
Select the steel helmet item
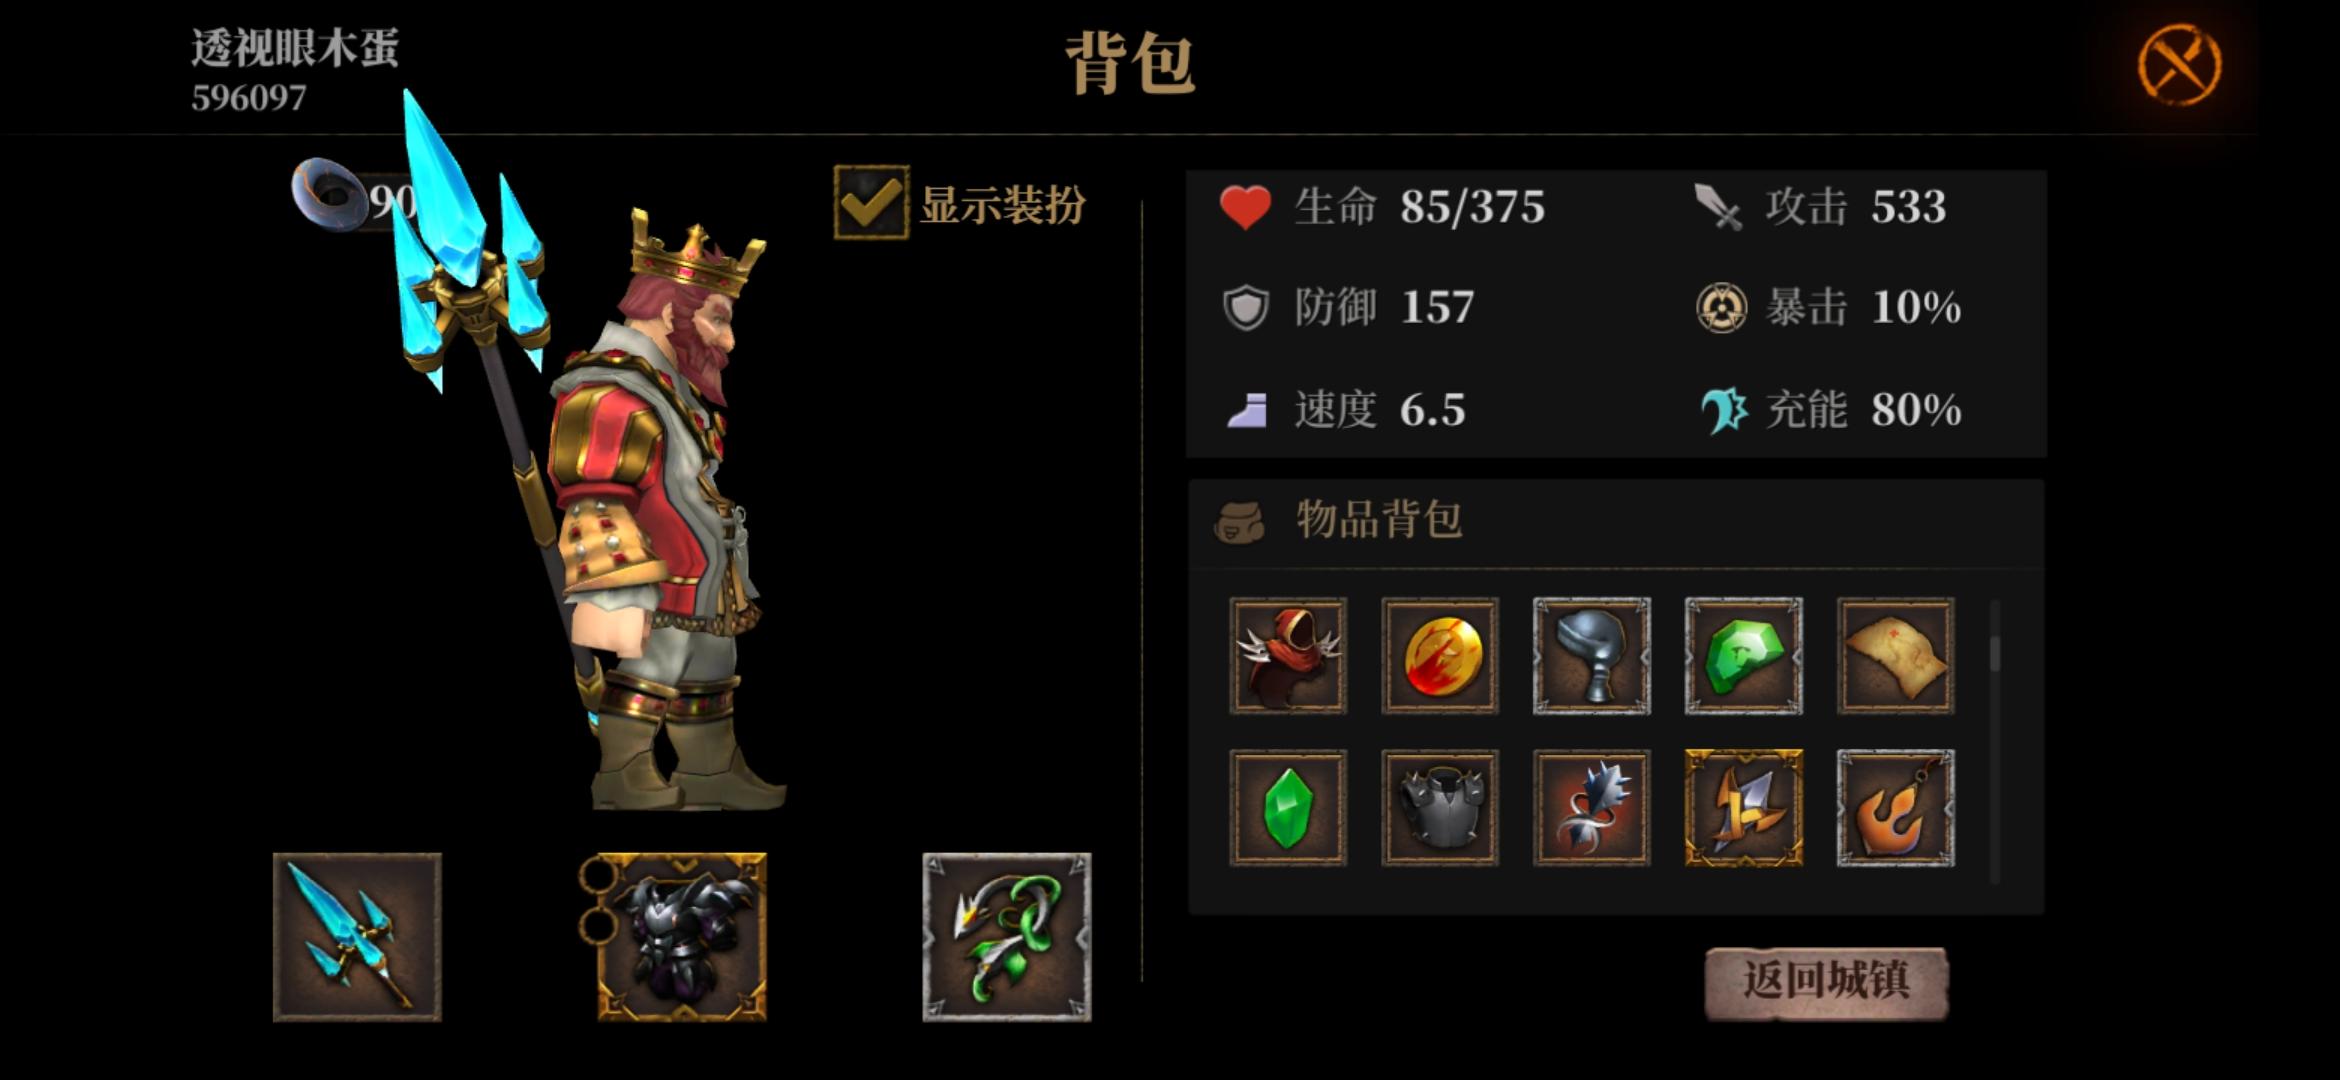click(x=1592, y=656)
